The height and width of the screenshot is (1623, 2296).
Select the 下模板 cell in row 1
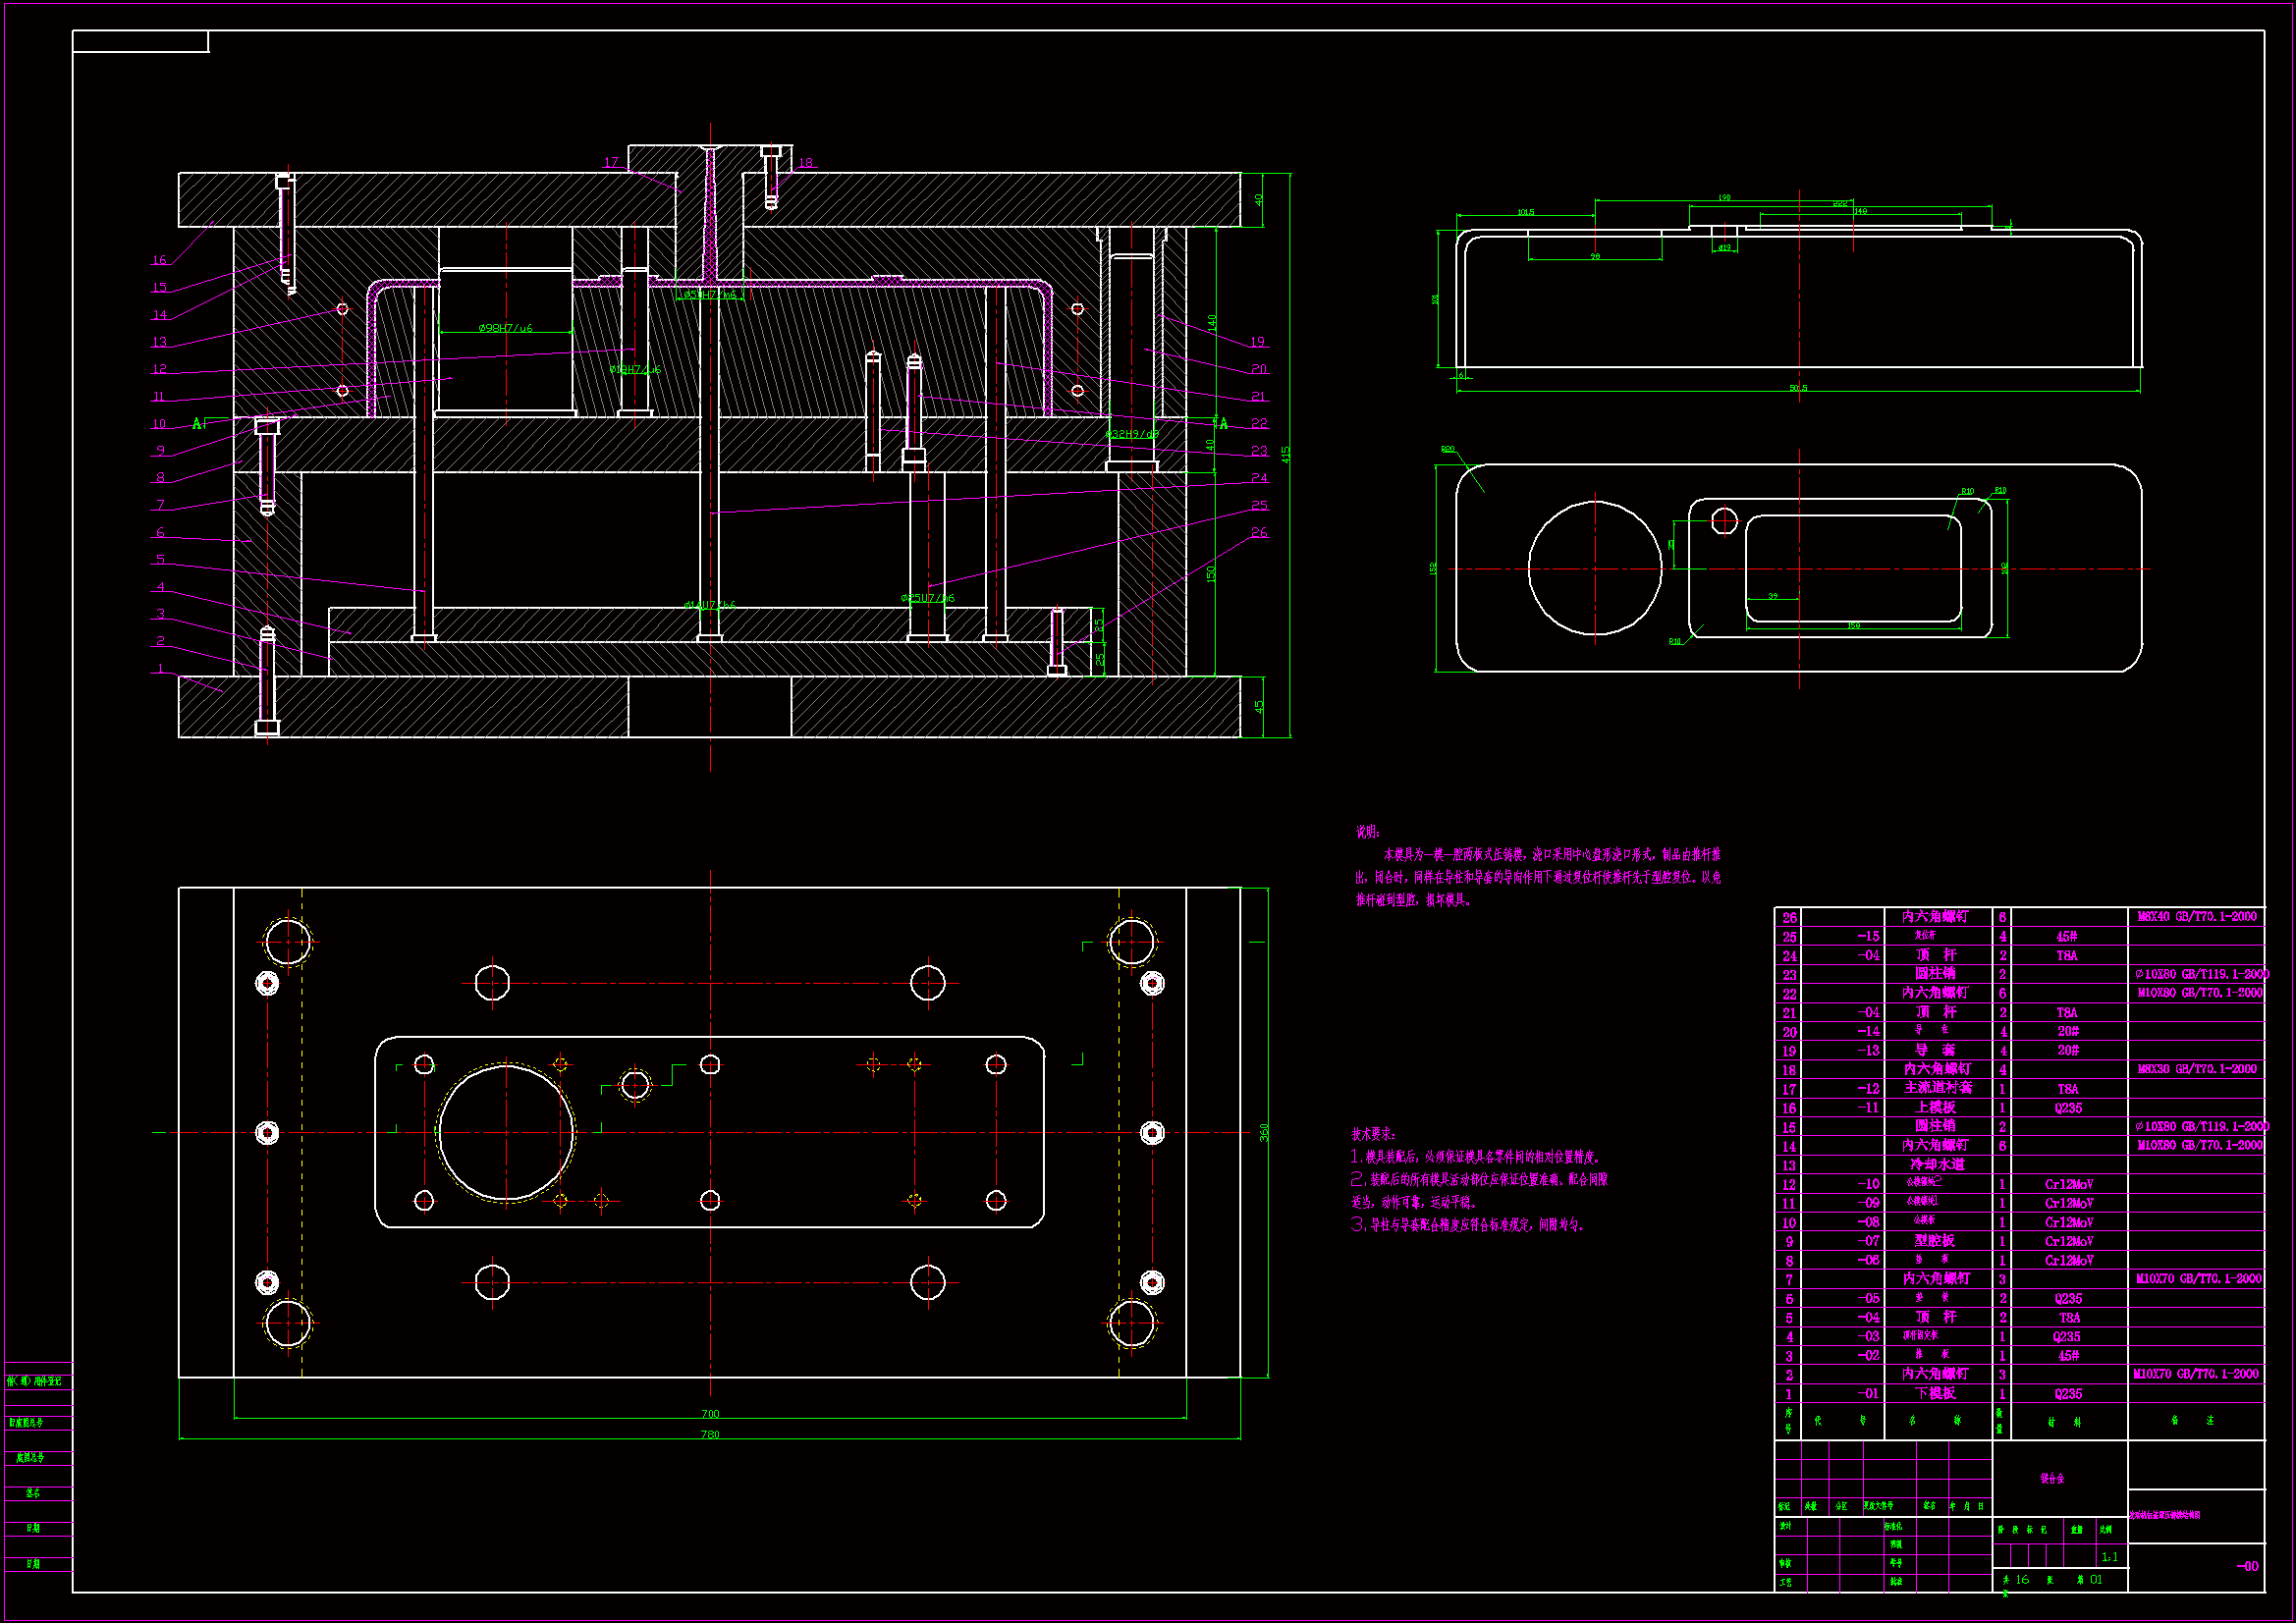pos(1935,1393)
